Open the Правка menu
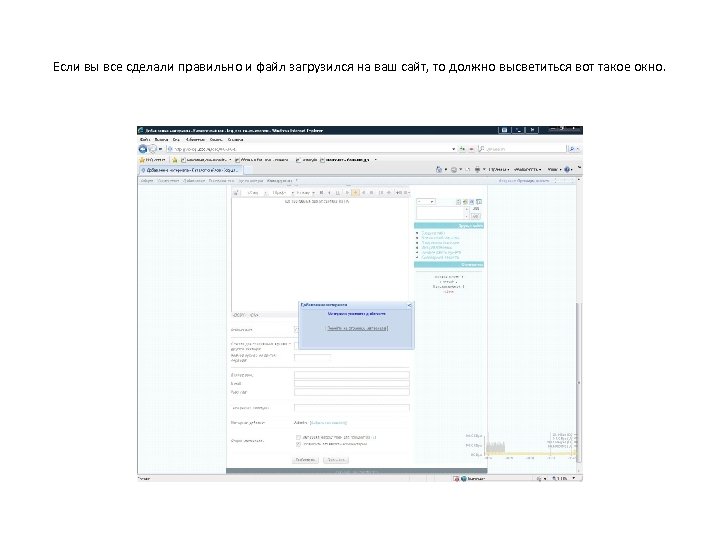Viewport: 720px width, 540px height. [161, 140]
